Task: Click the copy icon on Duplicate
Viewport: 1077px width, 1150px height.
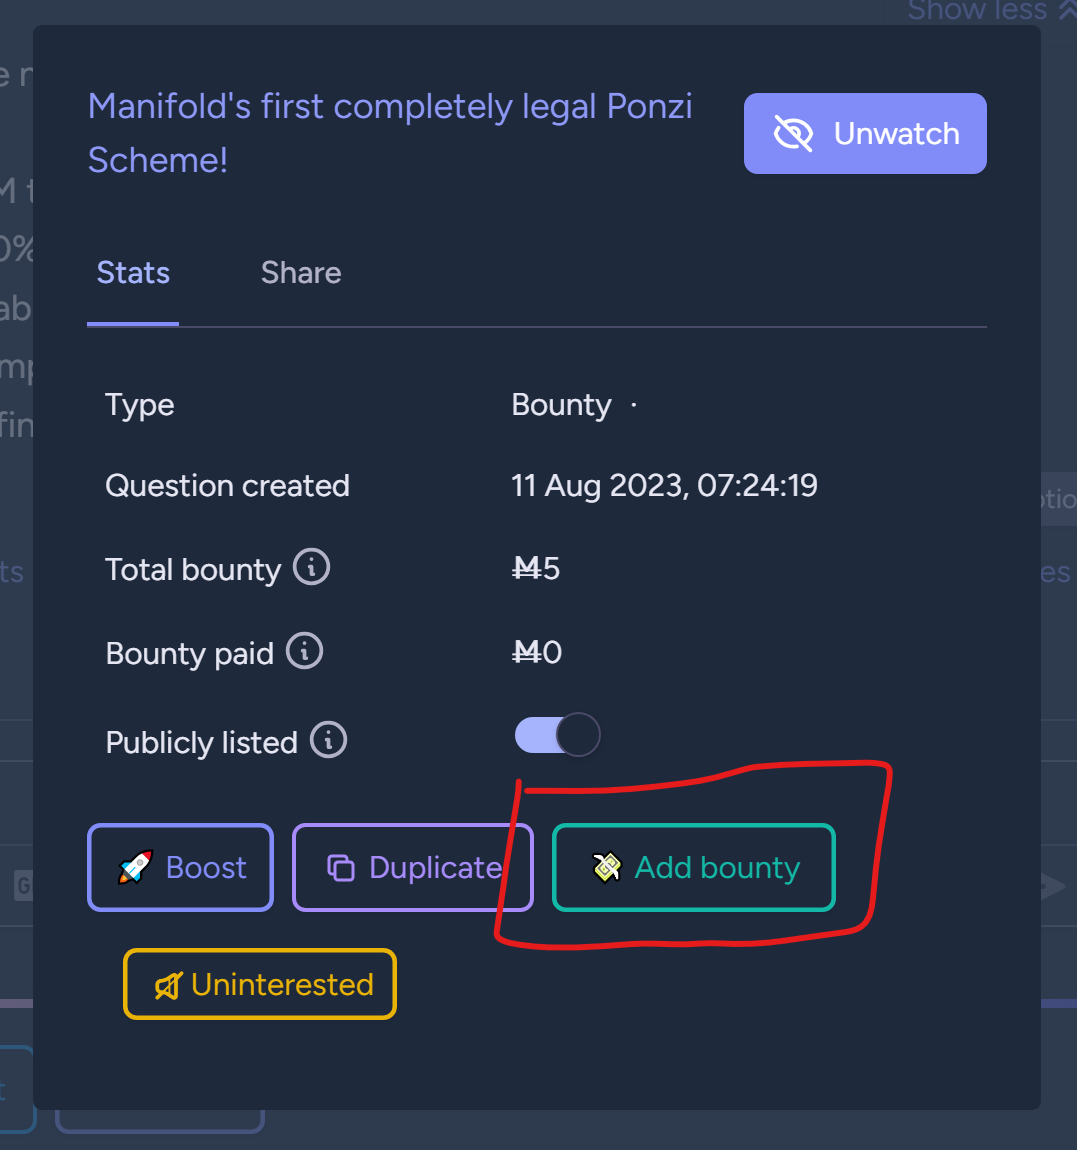Action: (x=340, y=868)
